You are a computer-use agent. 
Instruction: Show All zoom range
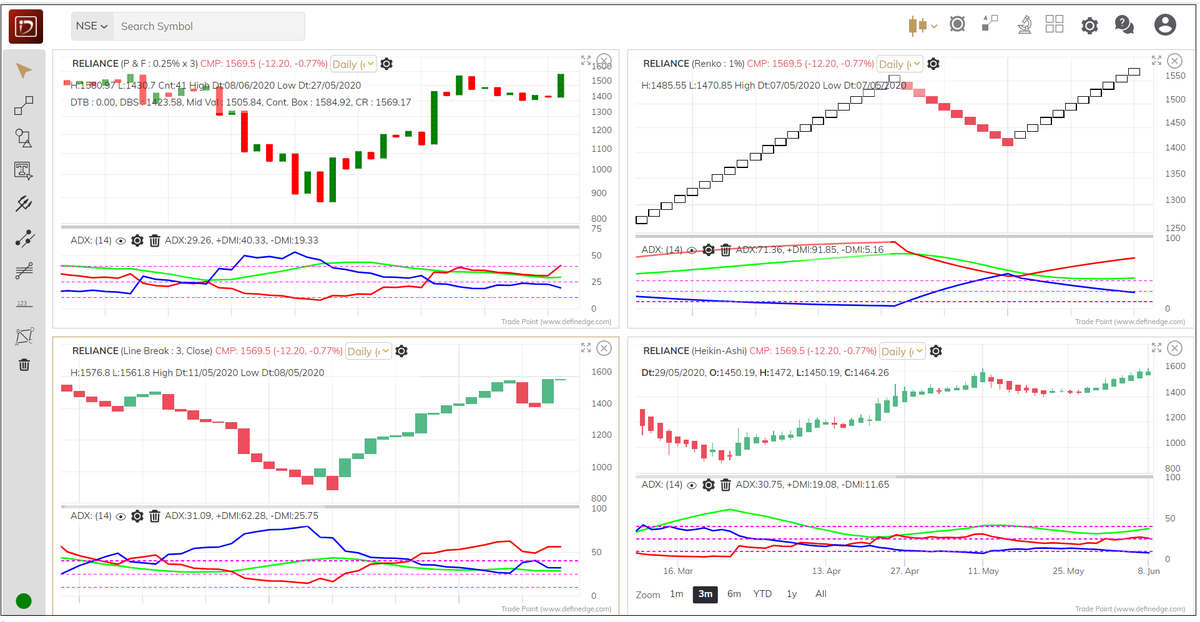click(x=821, y=594)
